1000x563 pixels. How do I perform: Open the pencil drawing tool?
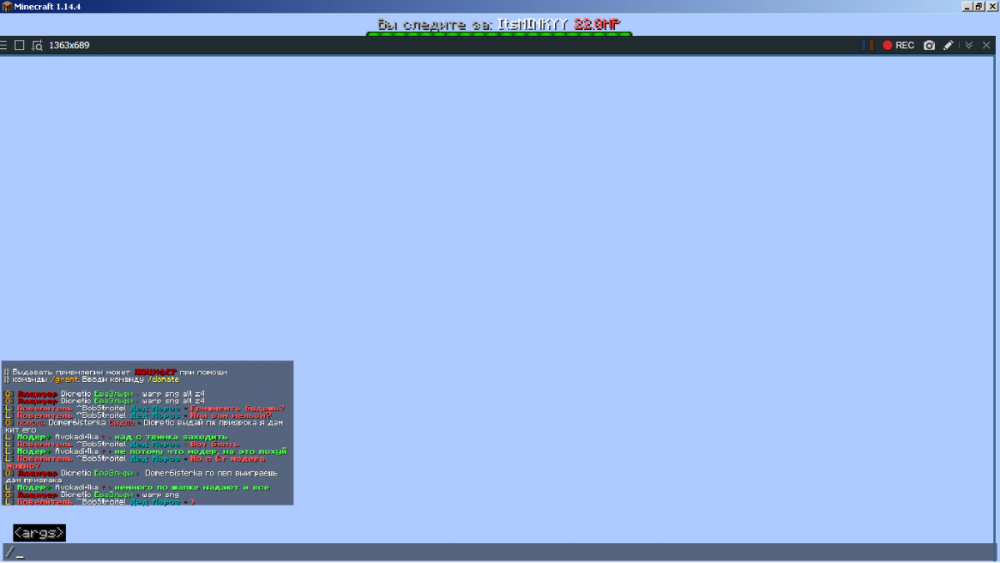coord(948,45)
